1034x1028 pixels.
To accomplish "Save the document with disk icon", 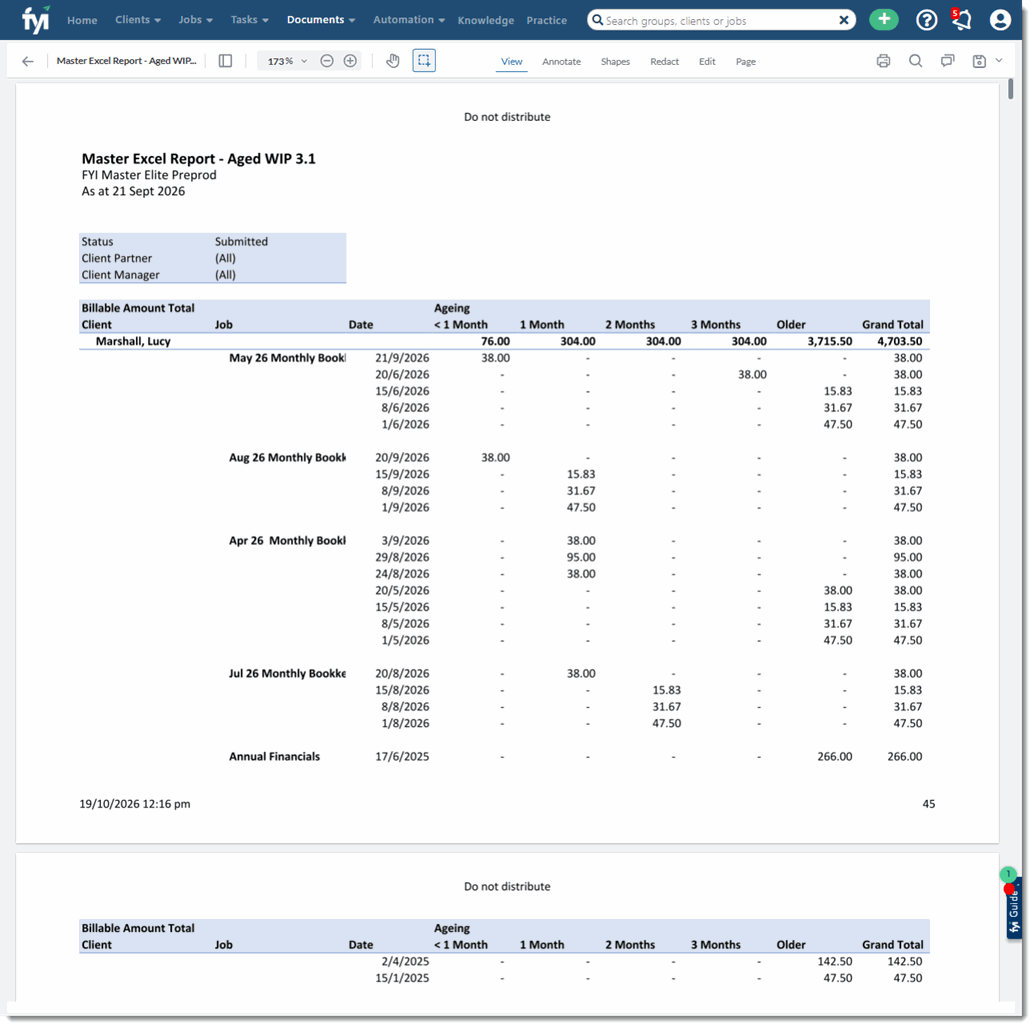I will [x=979, y=61].
